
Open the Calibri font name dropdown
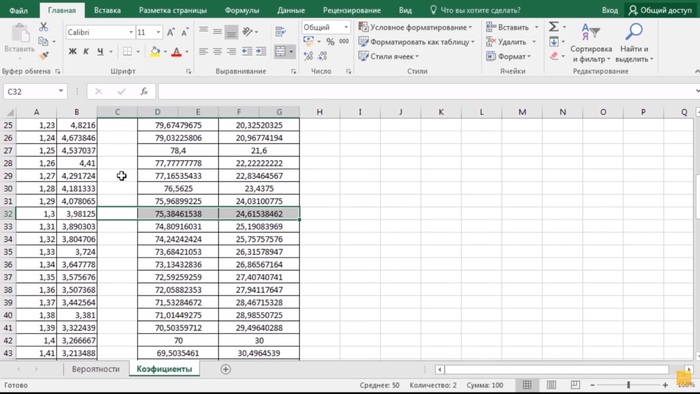[131, 32]
